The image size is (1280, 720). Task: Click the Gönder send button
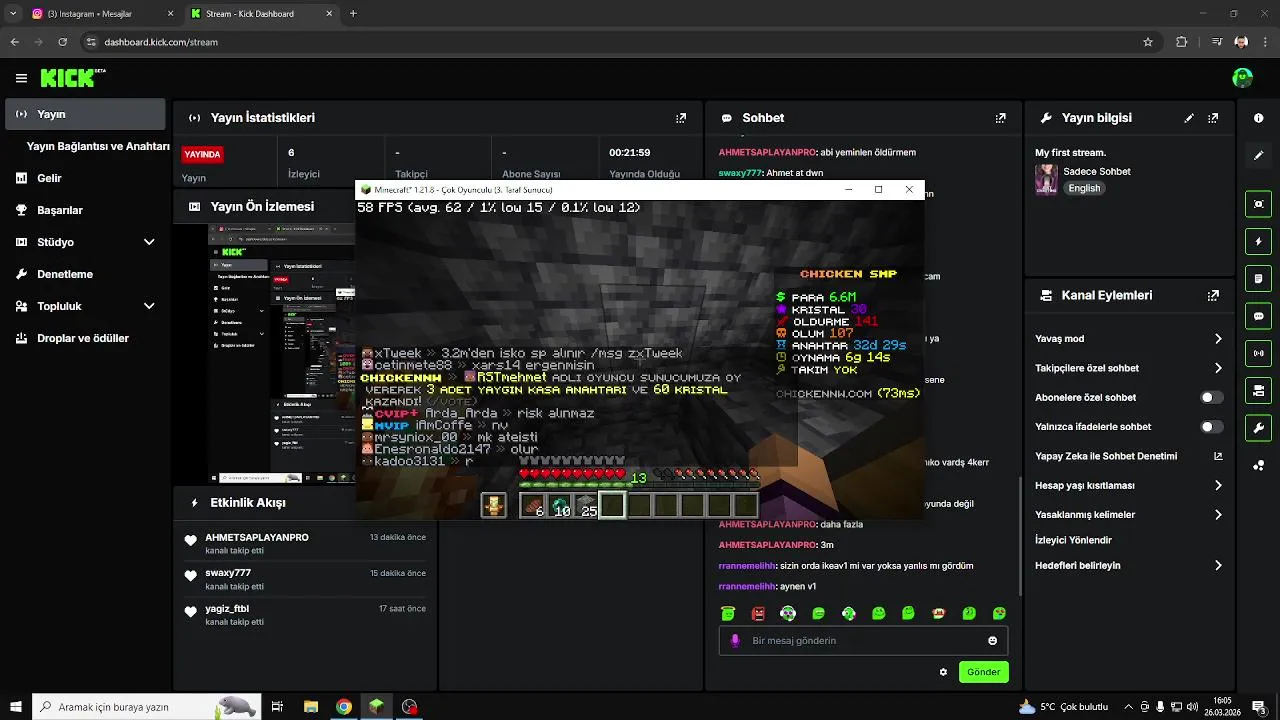tap(983, 672)
